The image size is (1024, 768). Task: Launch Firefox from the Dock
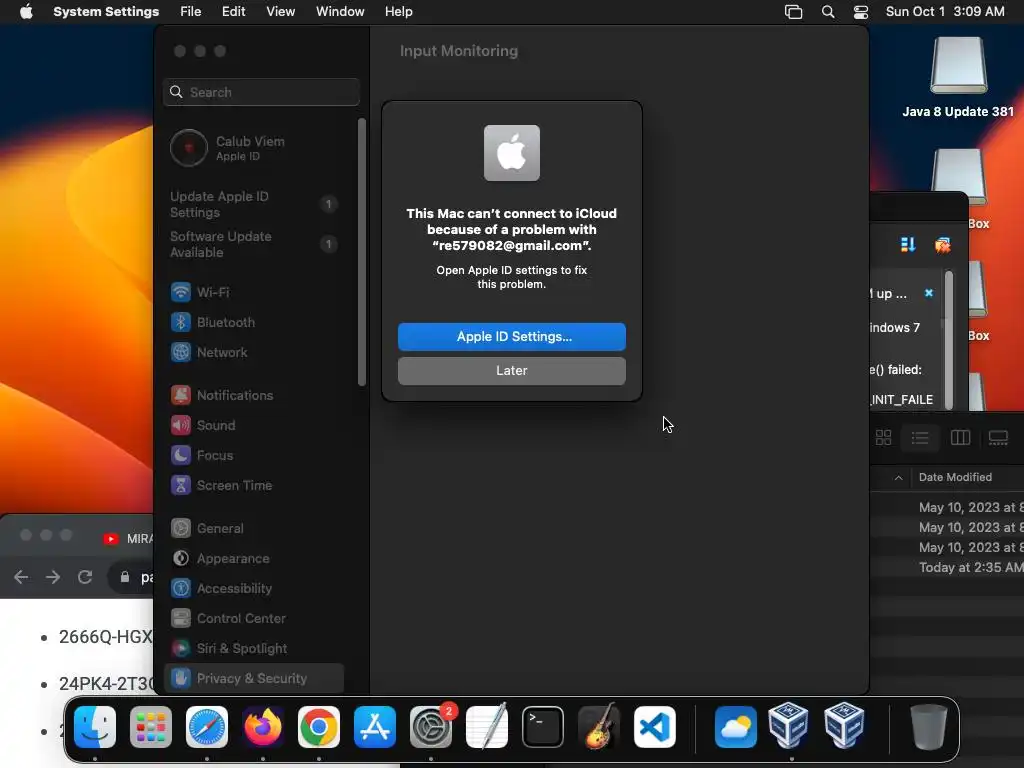point(263,727)
